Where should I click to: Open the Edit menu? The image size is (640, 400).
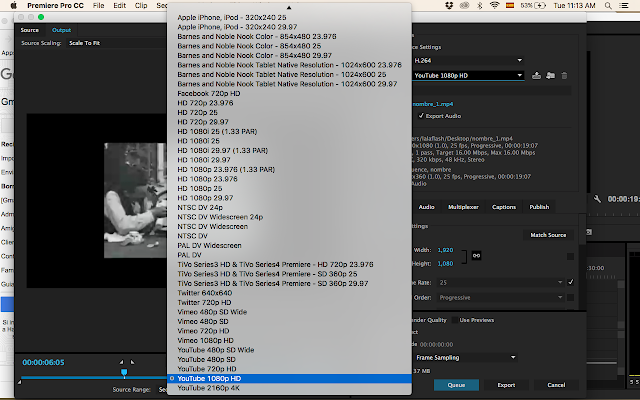[120, 5]
